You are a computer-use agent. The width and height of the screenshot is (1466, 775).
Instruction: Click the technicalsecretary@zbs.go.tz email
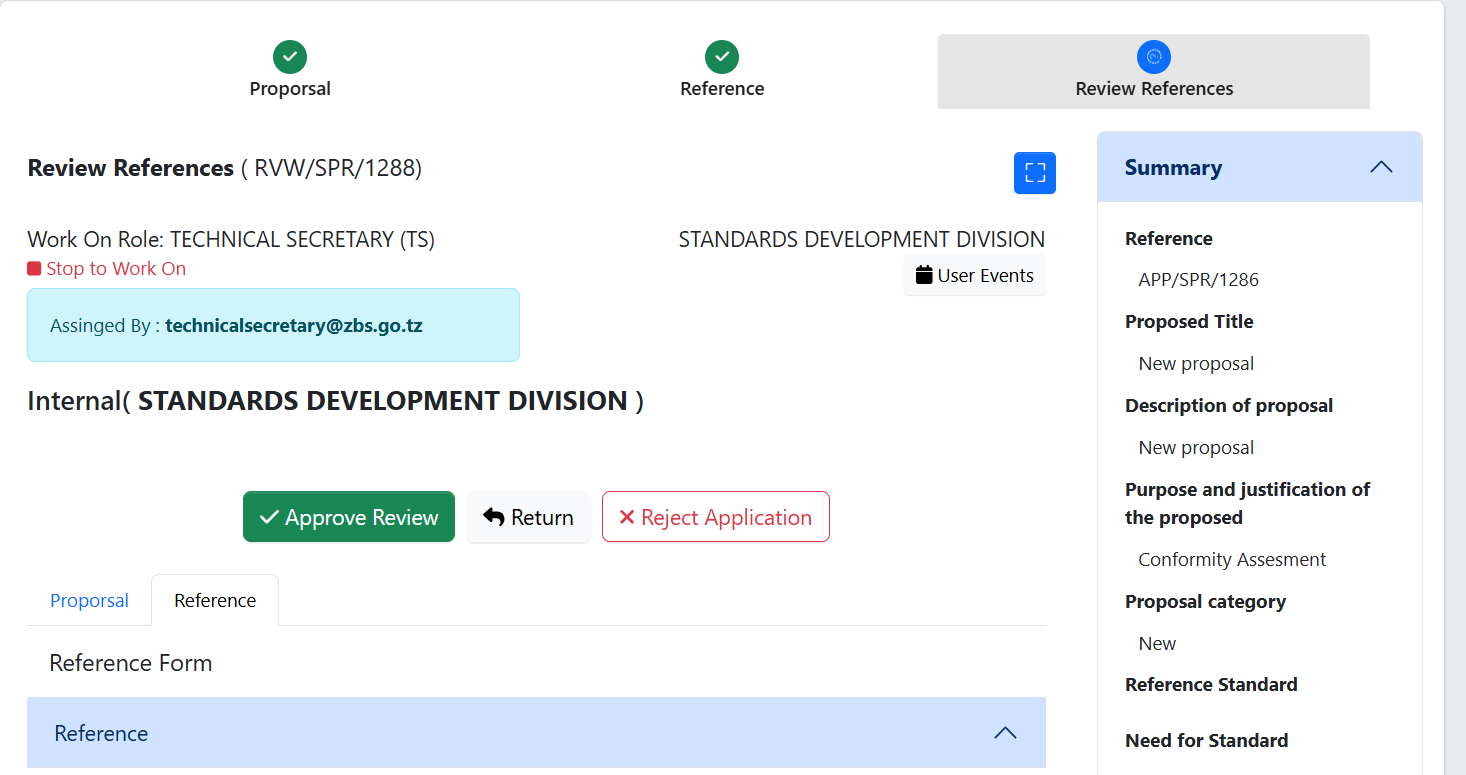point(294,326)
